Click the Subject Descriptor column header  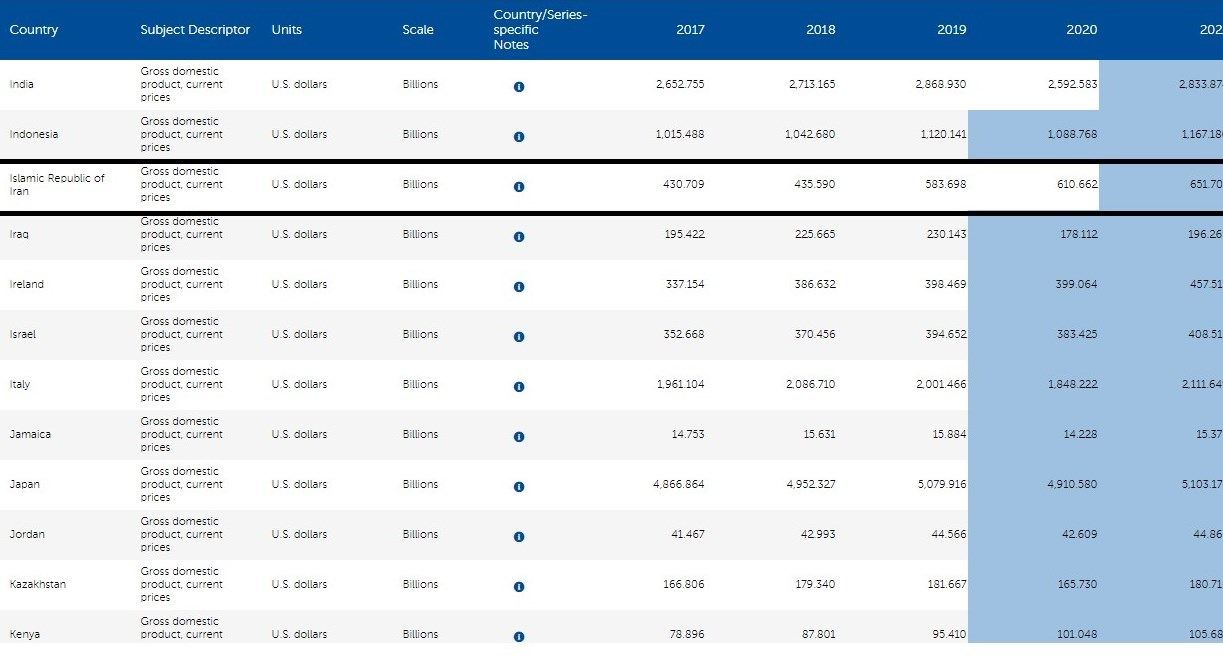(x=195, y=30)
